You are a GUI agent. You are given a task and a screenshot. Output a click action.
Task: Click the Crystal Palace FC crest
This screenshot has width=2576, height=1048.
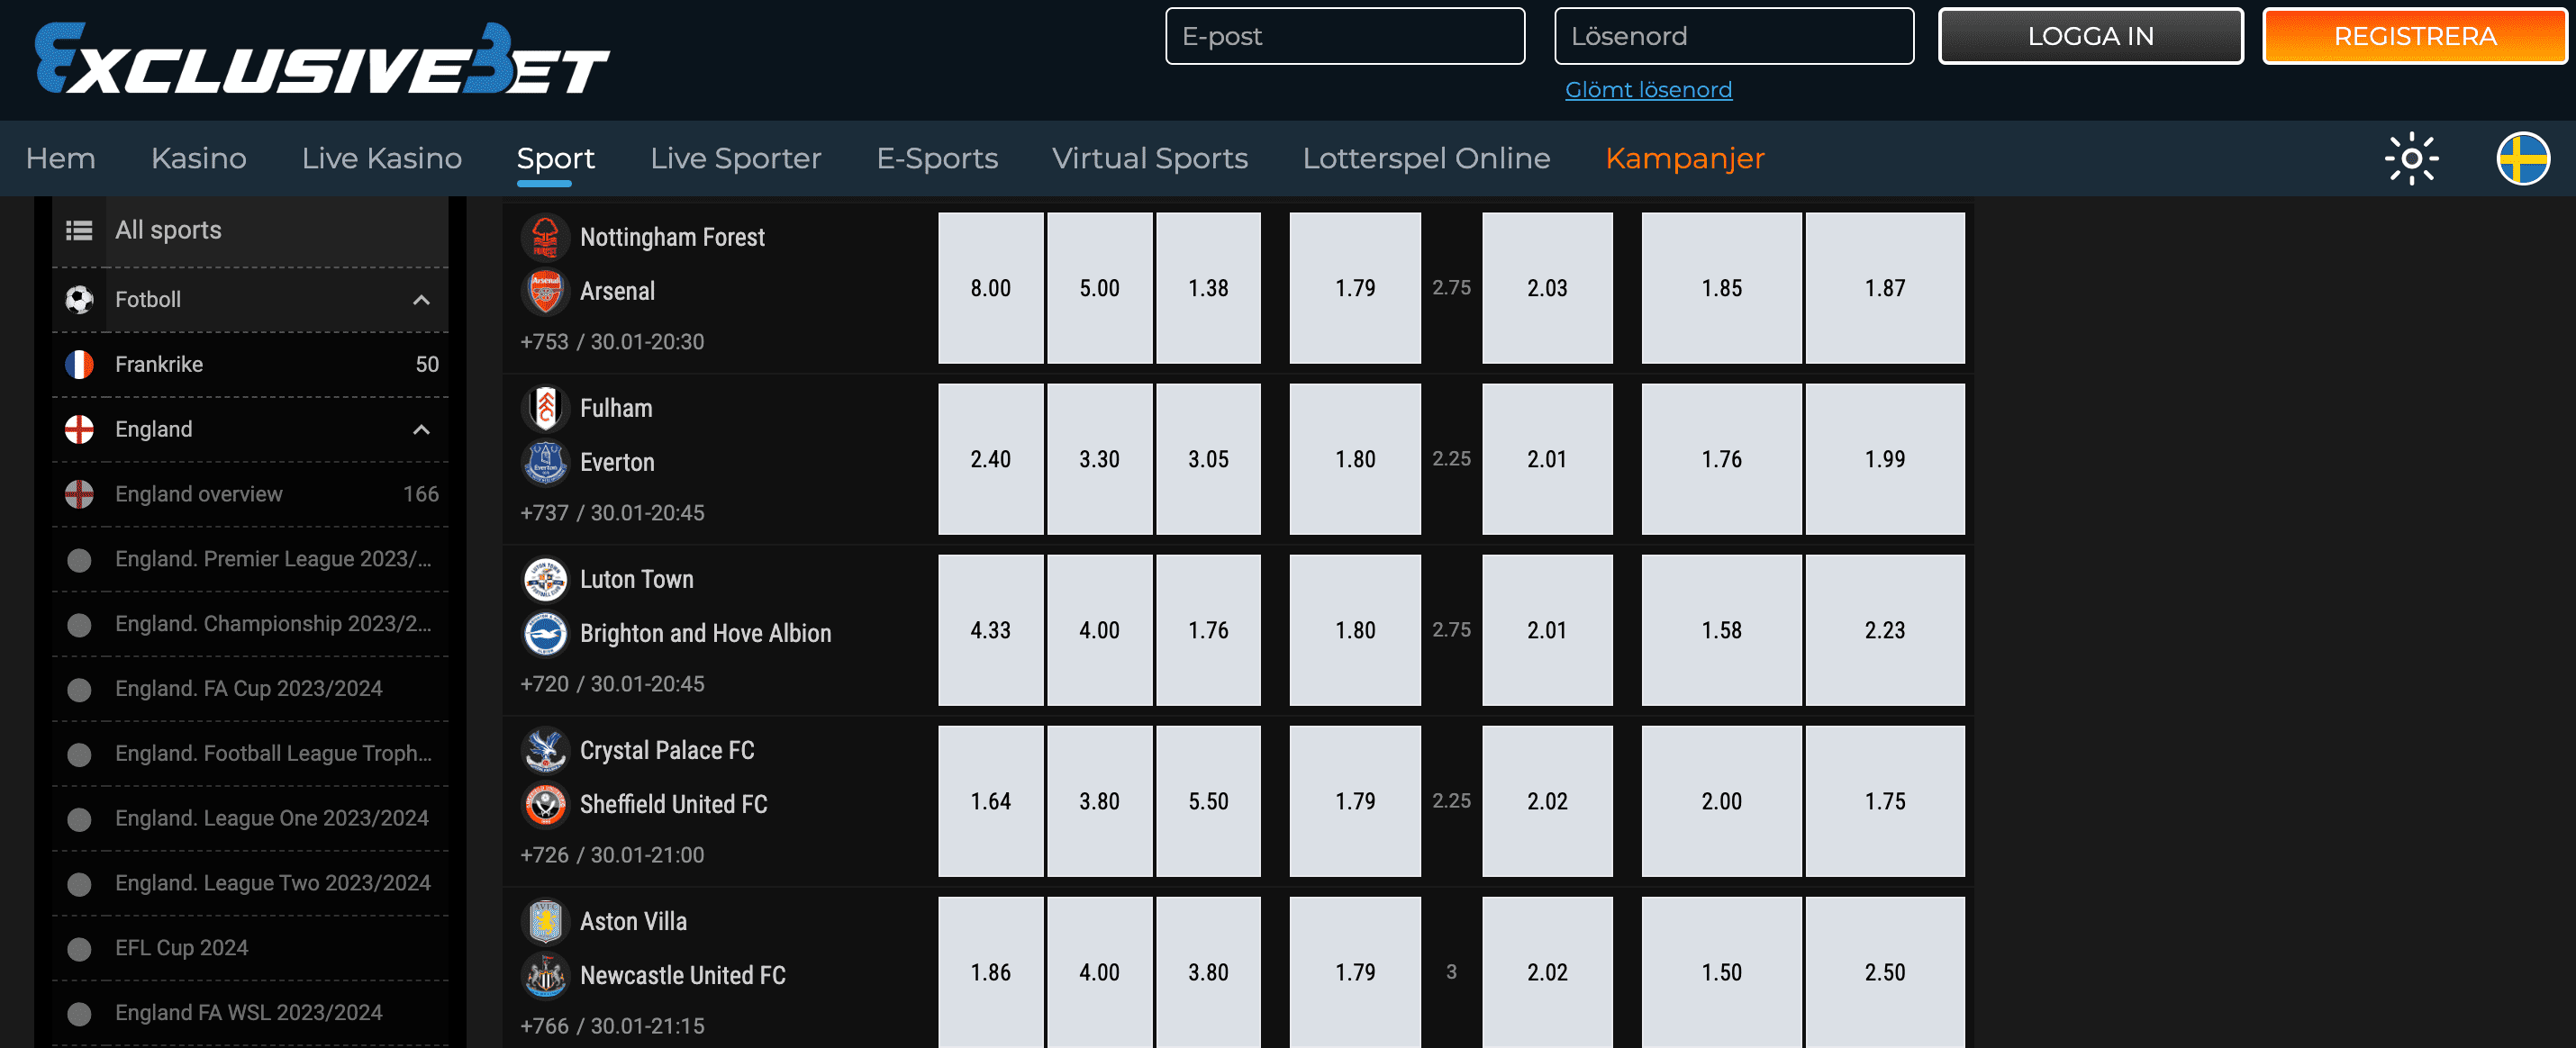point(545,750)
